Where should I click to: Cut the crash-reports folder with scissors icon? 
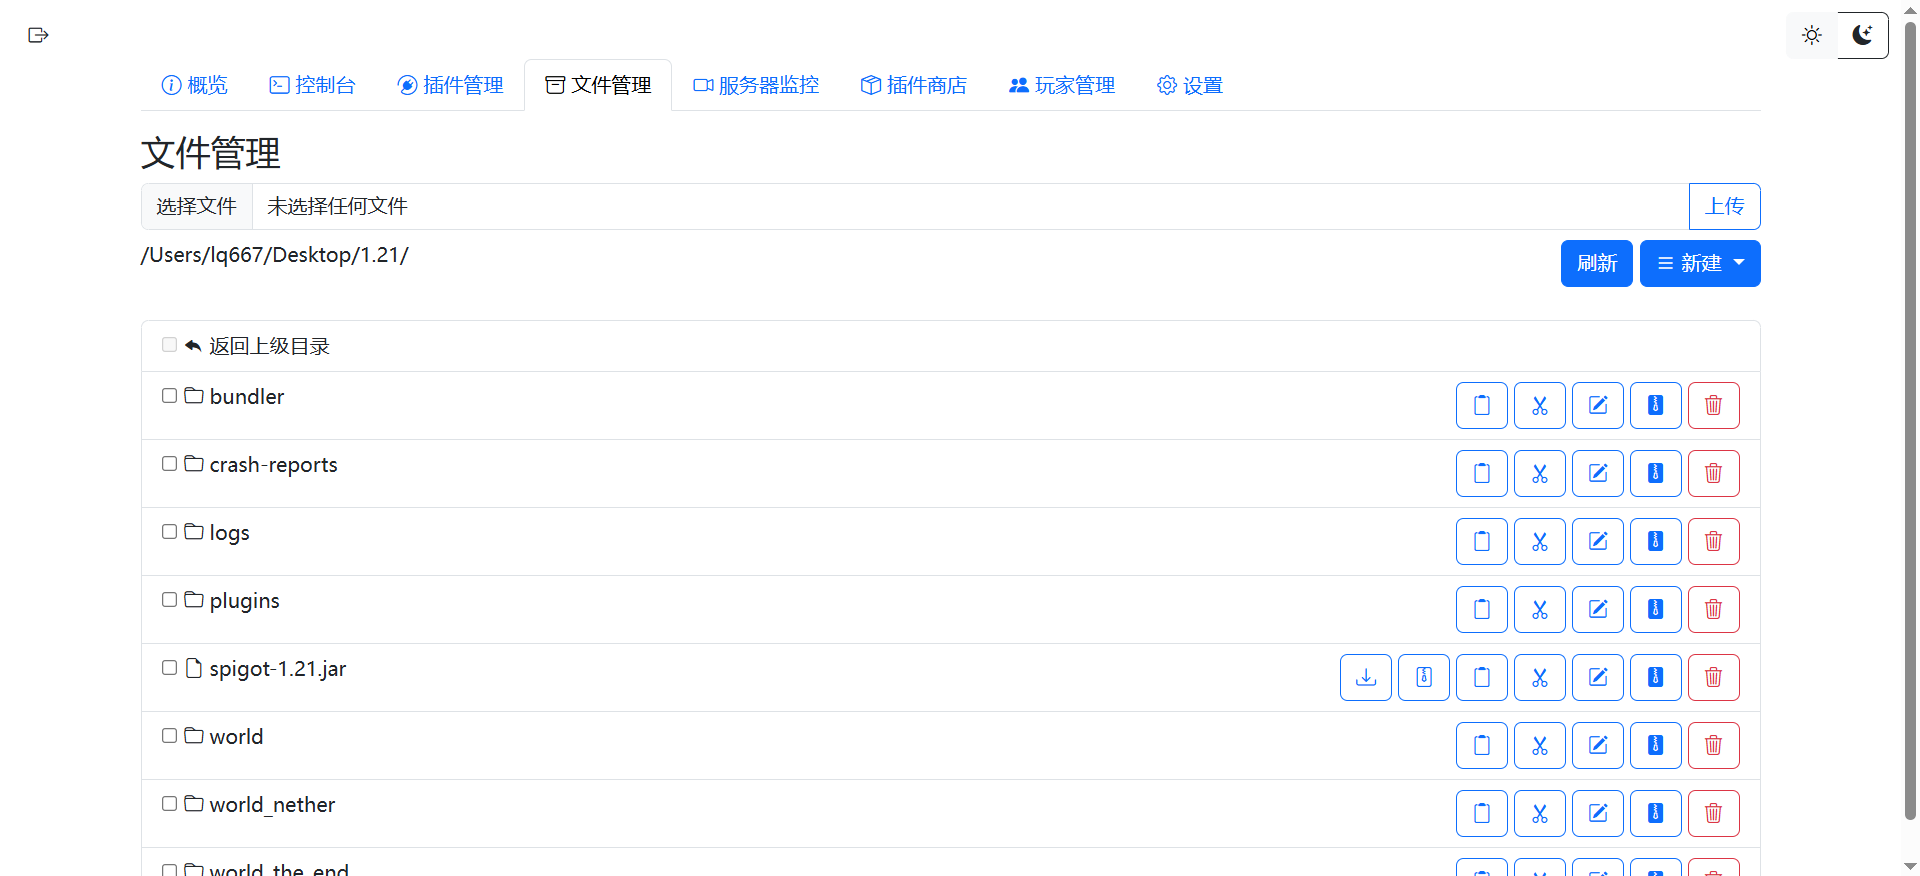pos(1540,473)
